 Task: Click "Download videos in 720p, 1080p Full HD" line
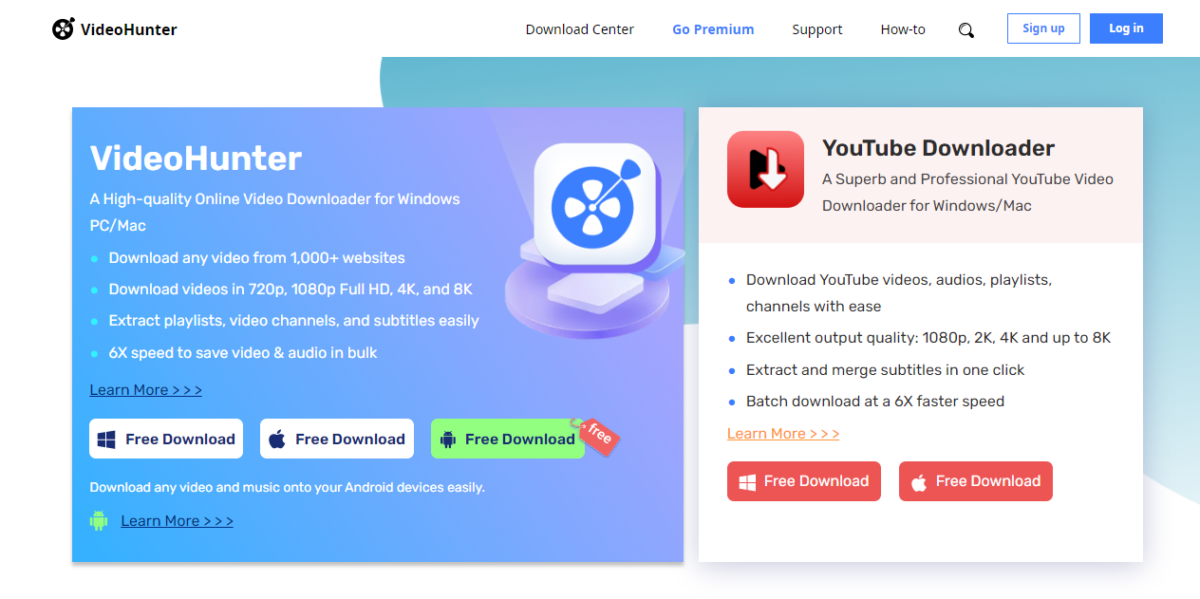click(291, 289)
